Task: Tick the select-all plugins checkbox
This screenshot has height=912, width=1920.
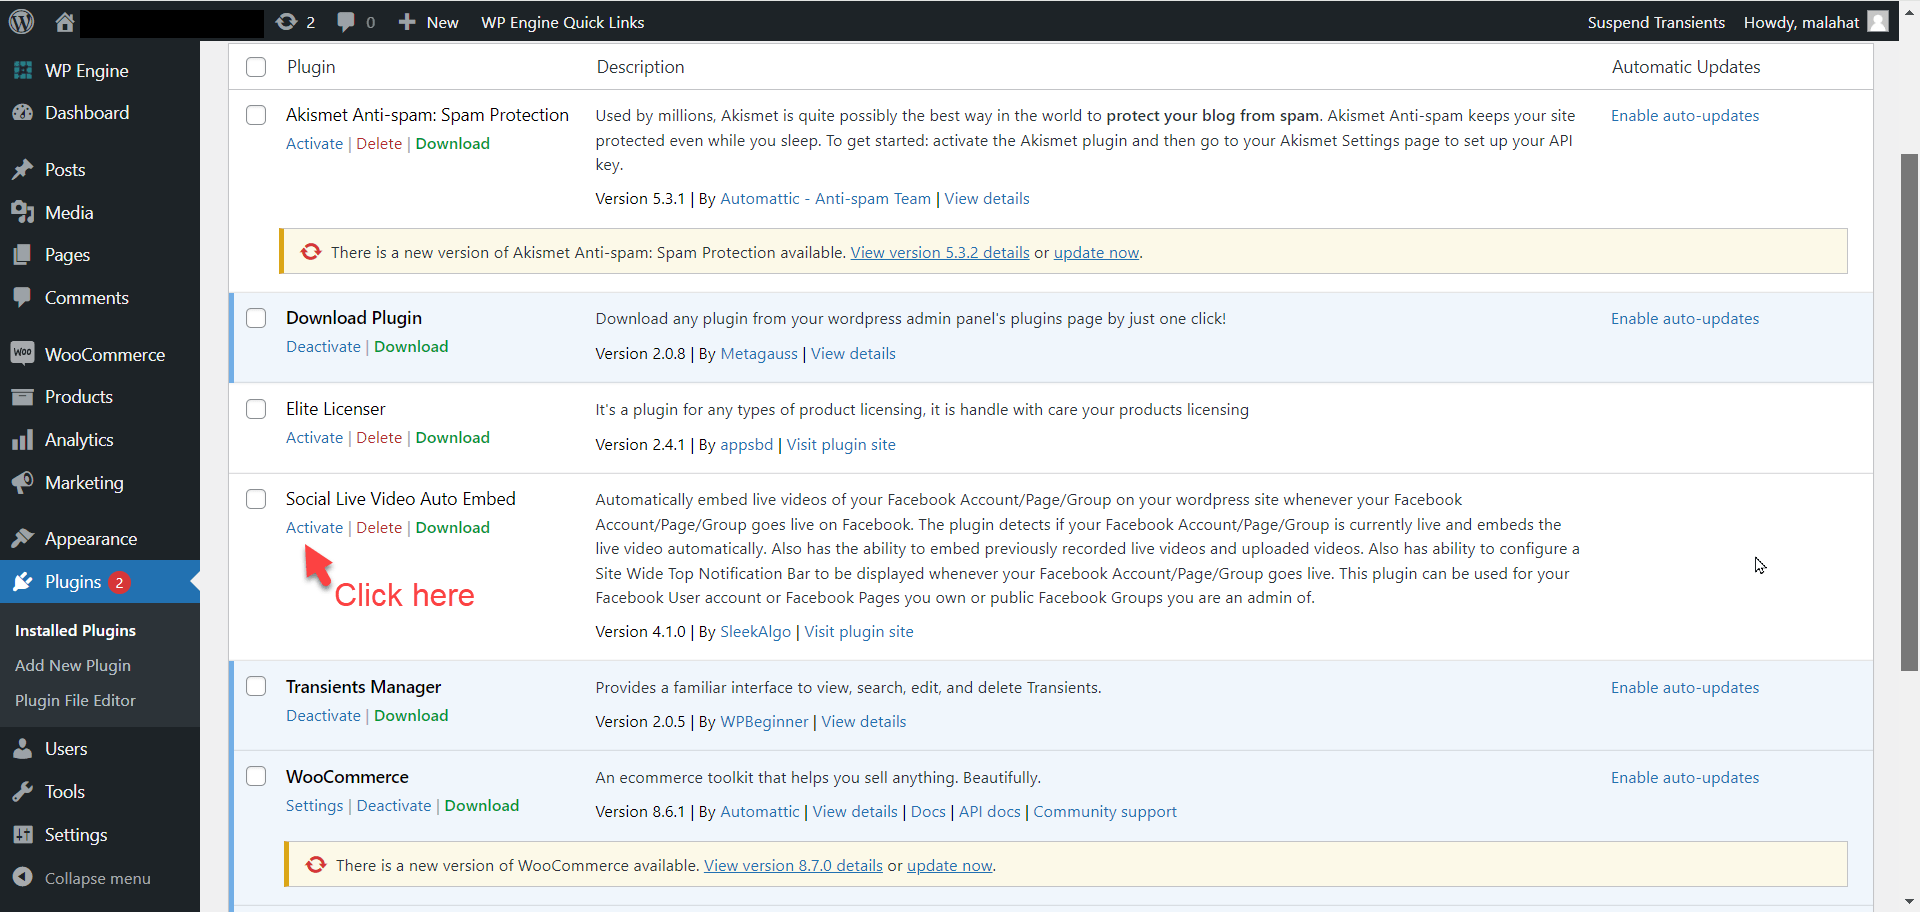Action: click(x=256, y=67)
